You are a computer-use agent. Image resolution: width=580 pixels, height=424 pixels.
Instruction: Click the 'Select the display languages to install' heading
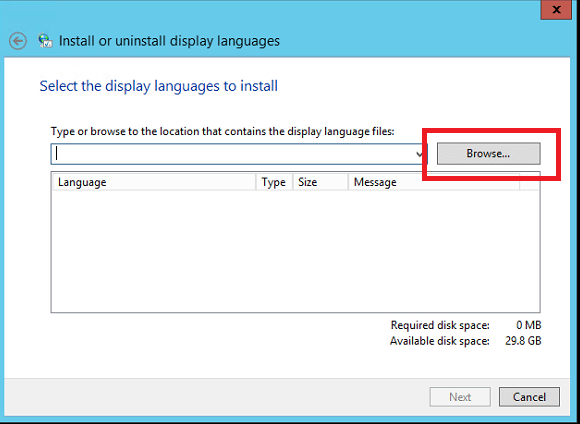tap(159, 86)
